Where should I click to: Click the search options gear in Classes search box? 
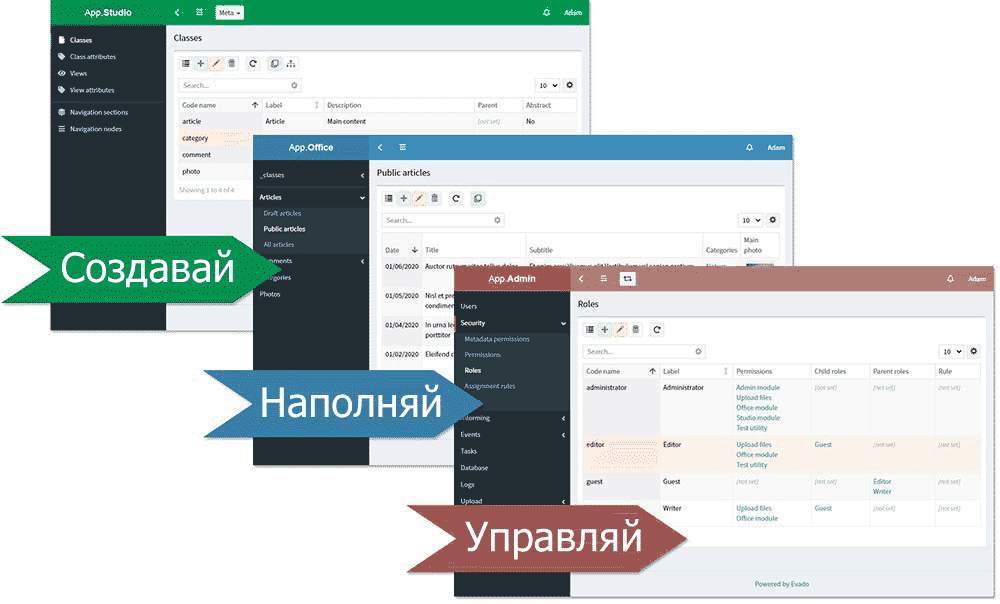pyautogui.click(x=294, y=85)
